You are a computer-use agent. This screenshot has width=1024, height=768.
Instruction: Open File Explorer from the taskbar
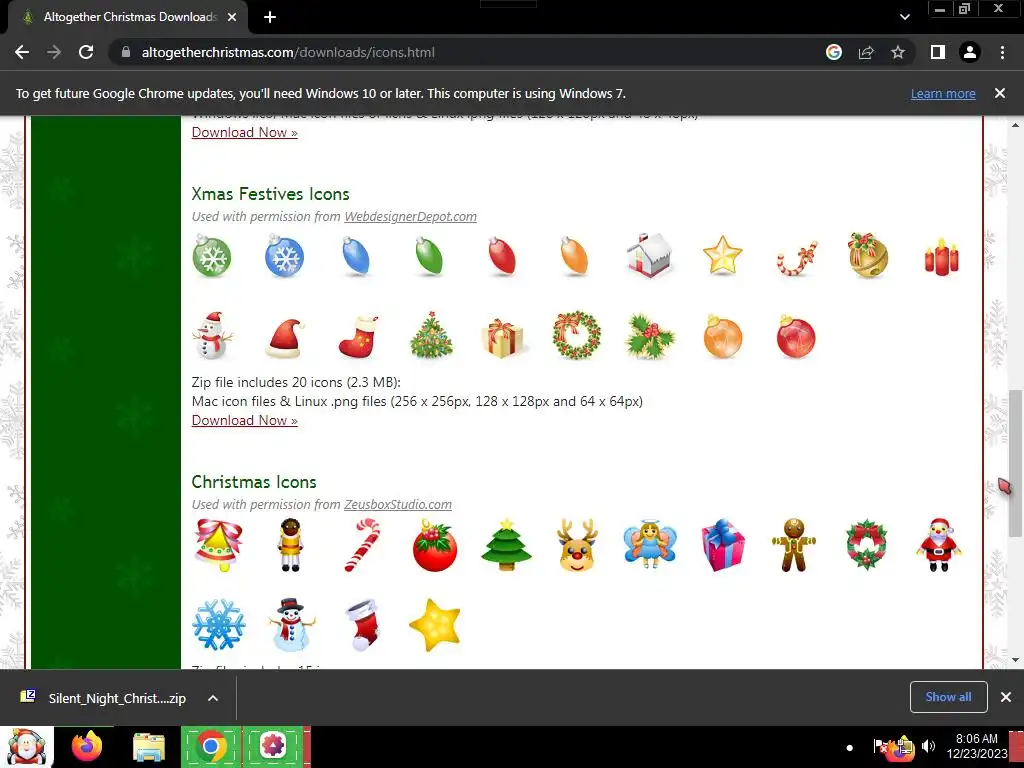click(150, 746)
